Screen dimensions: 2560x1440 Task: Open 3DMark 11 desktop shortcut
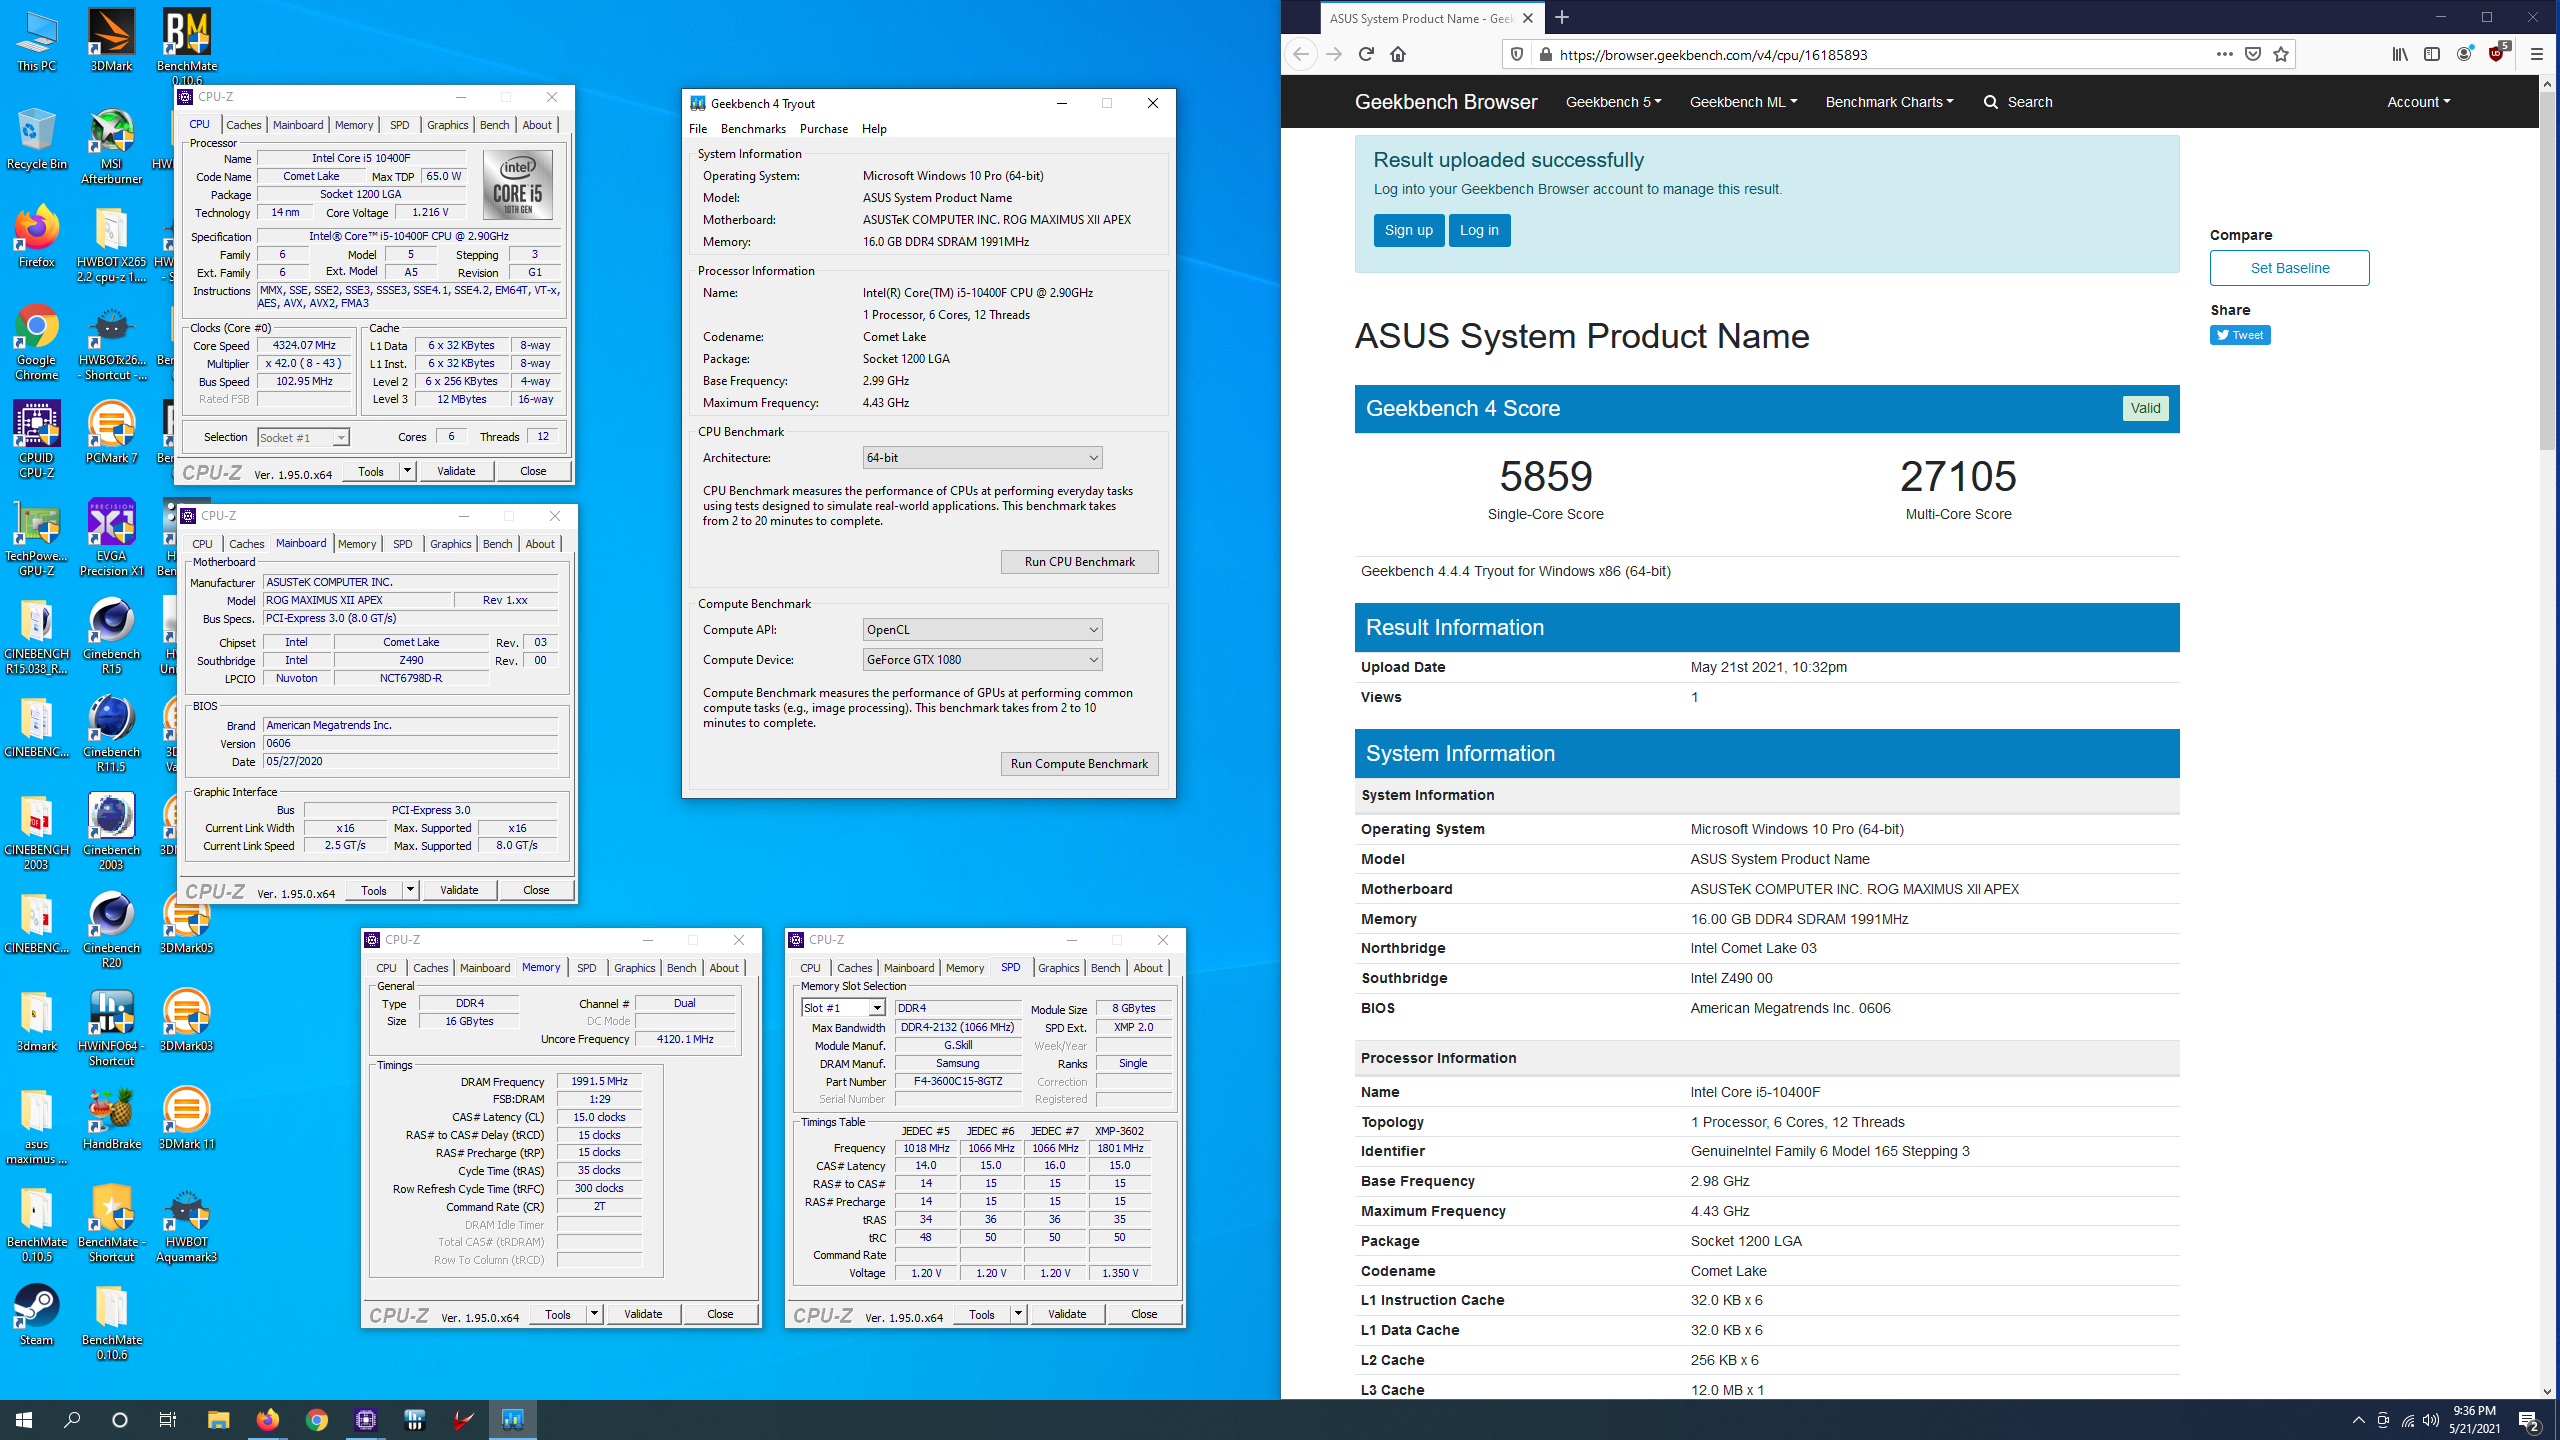[187, 1119]
